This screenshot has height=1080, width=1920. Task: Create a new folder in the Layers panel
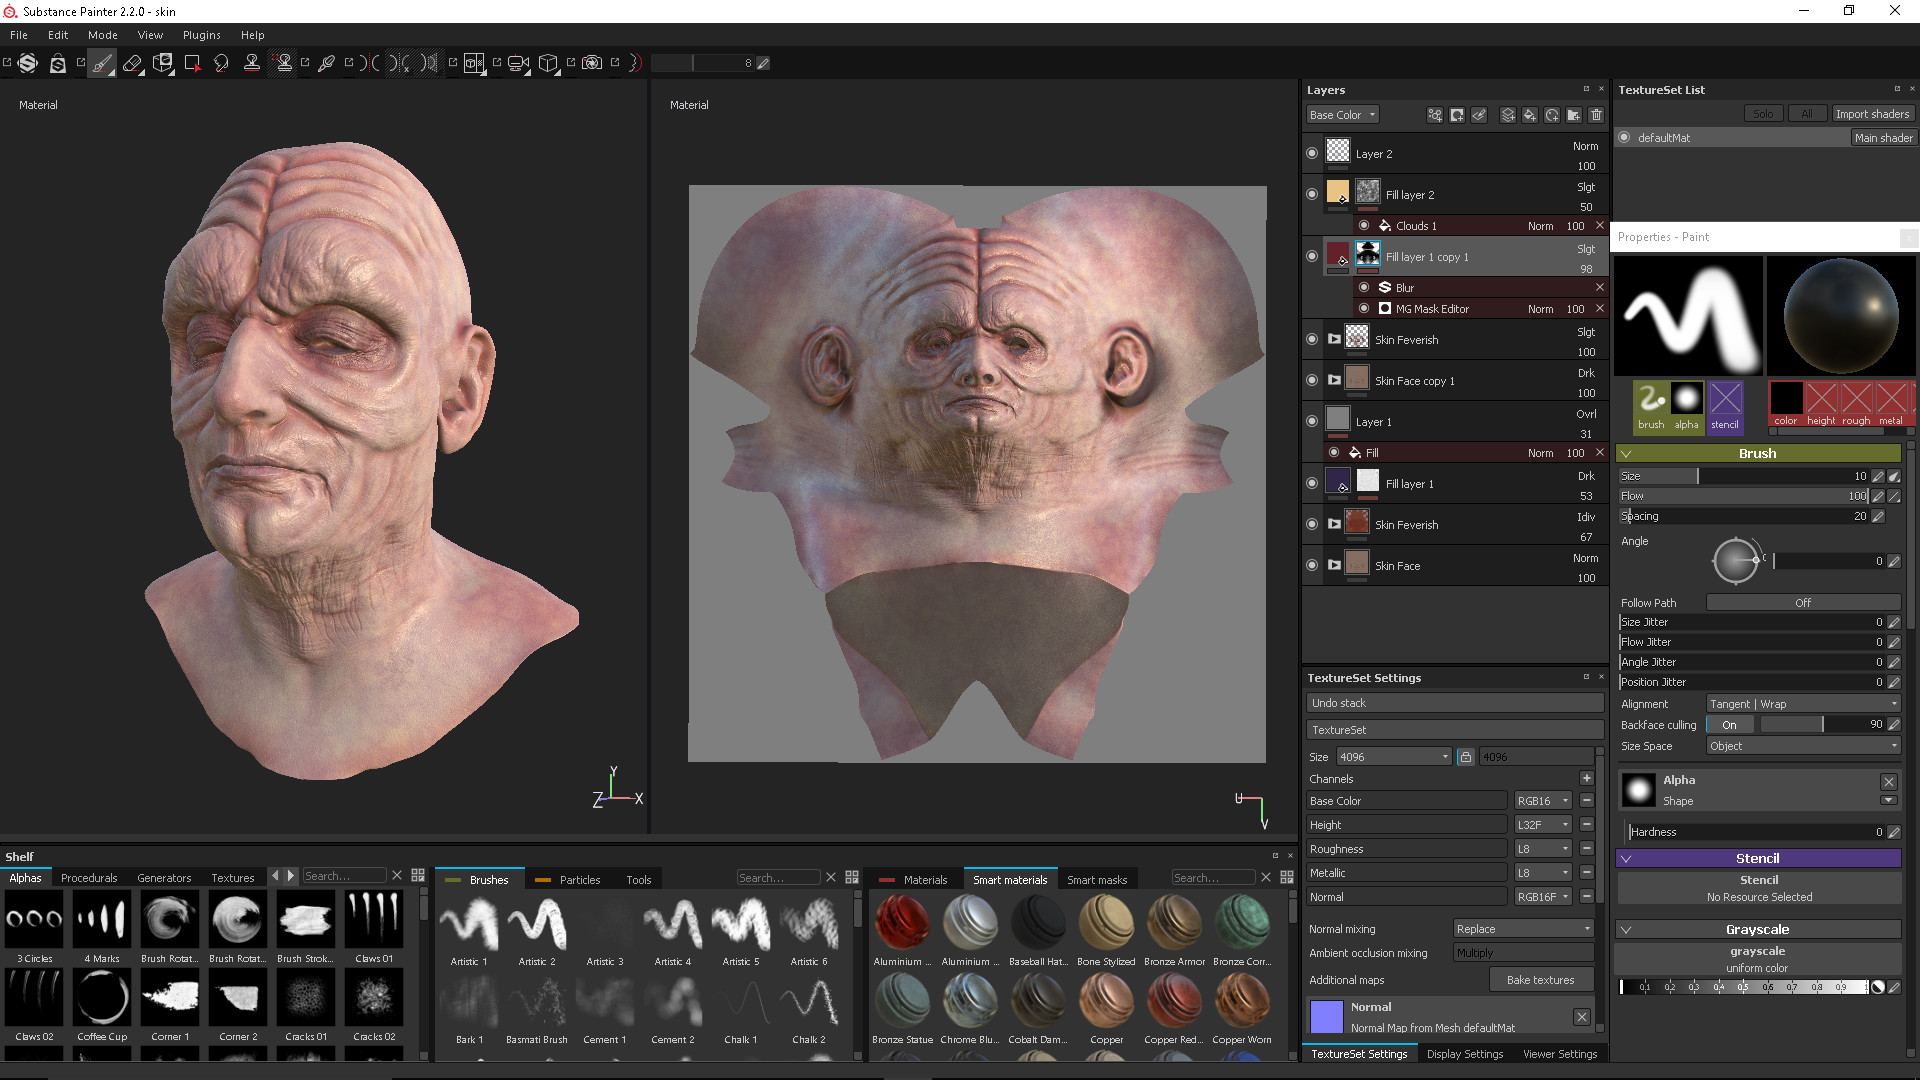[x=1575, y=115]
